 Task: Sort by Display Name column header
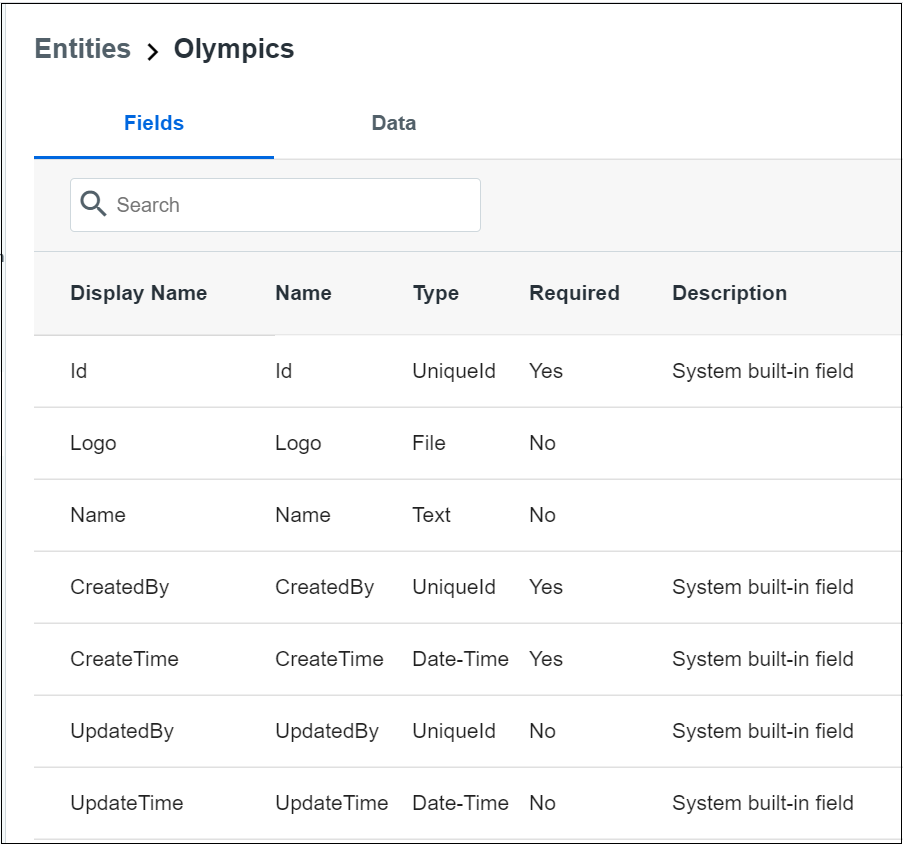click(x=138, y=293)
